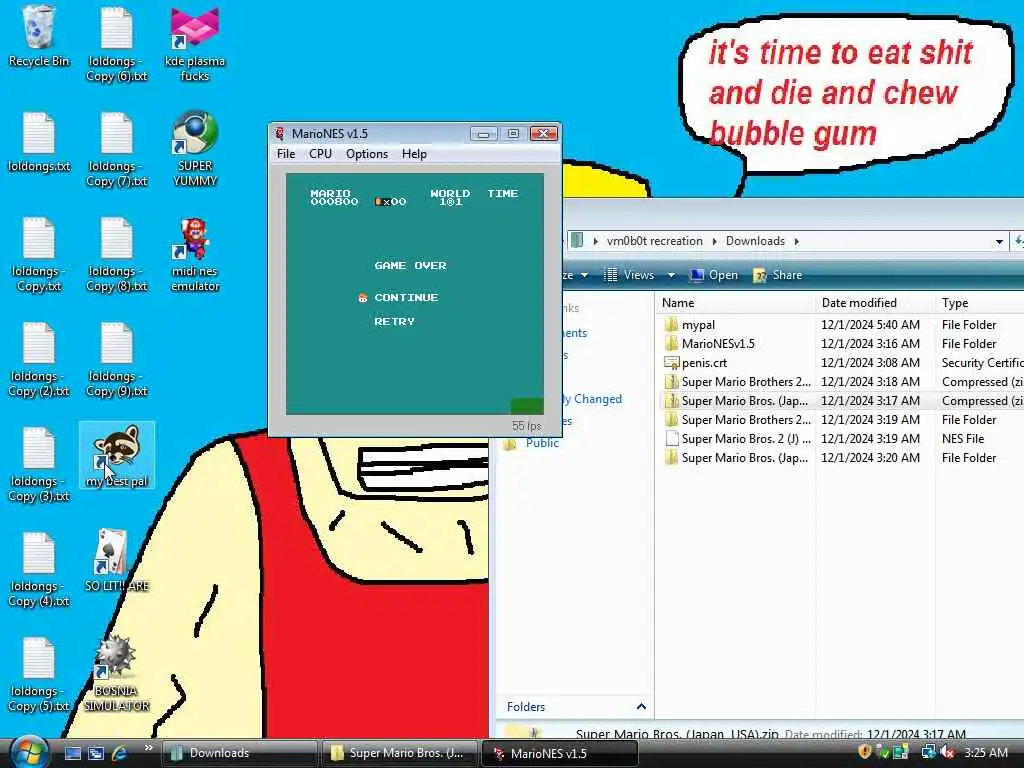Sort files by the Name column header
This screenshot has height=768, width=1024.
(x=736, y=303)
